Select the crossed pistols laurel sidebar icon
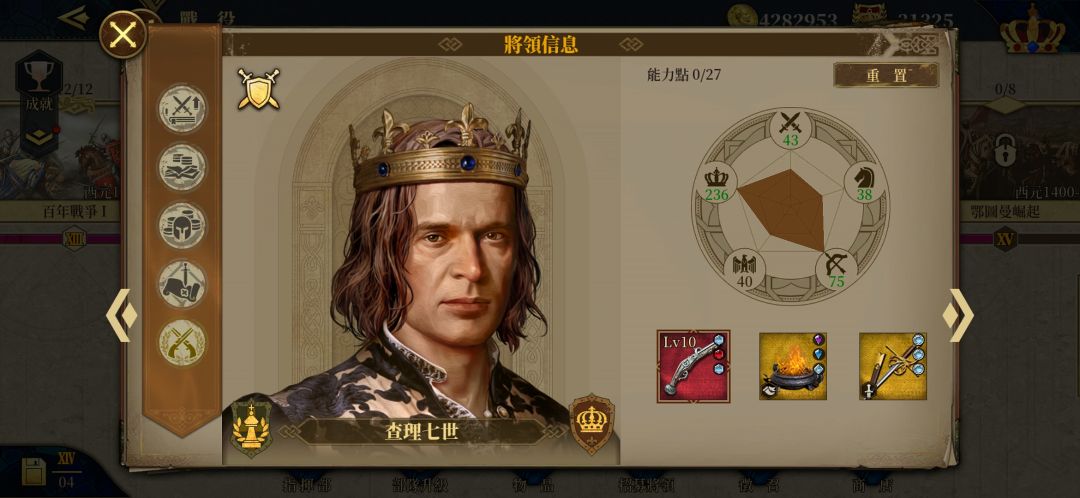Image resolution: width=1080 pixels, height=498 pixels. (x=183, y=342)
